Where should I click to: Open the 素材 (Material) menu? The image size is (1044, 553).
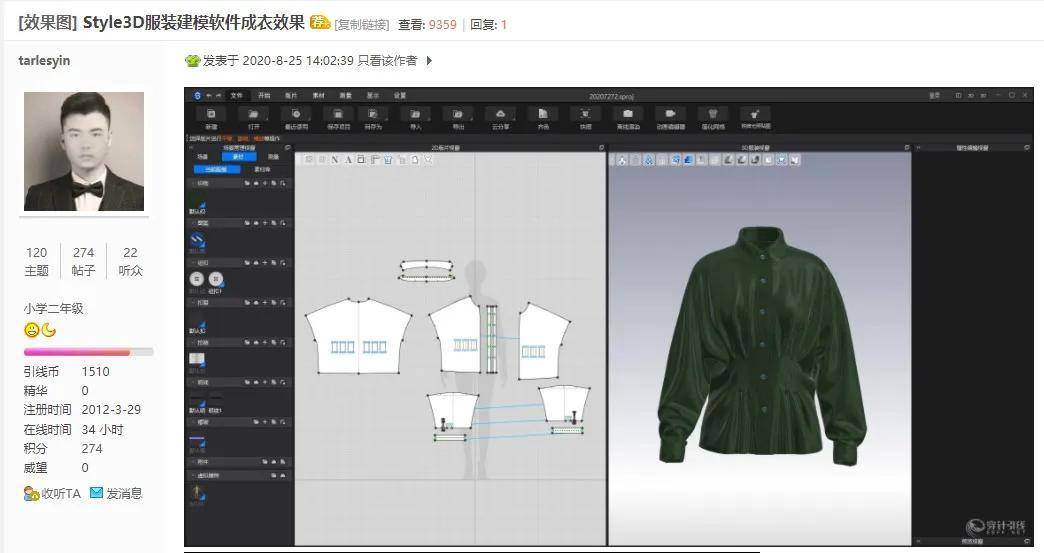[318, 96]
